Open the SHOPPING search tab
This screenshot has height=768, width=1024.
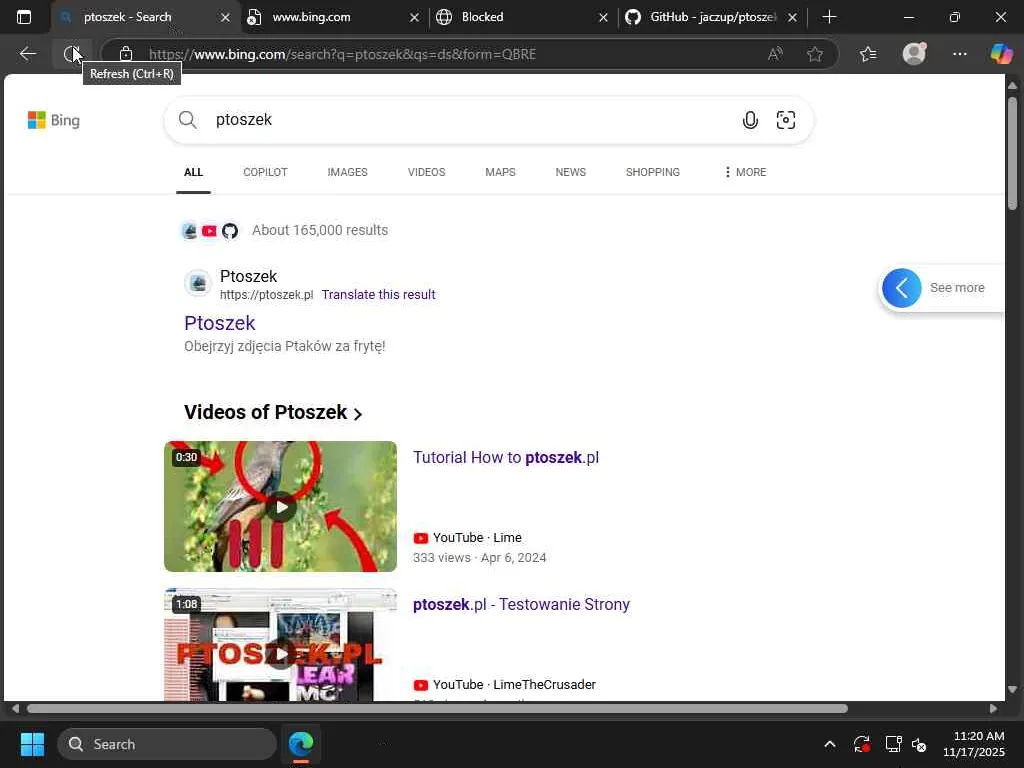click(652, 172)
